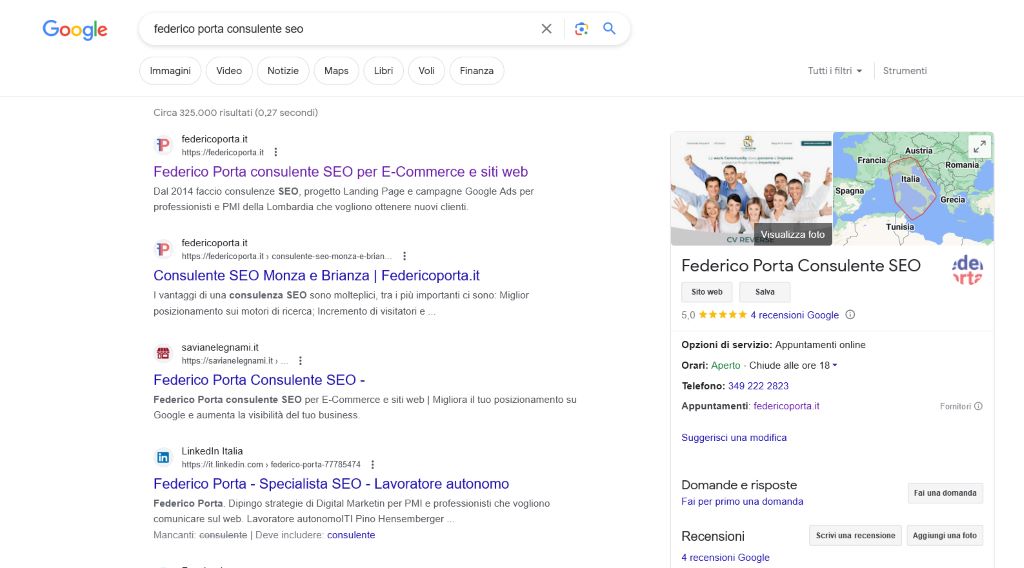1024x568 pixels.
Task: Click the 'consulente' must-include link
Action: [x=351, y=535]
